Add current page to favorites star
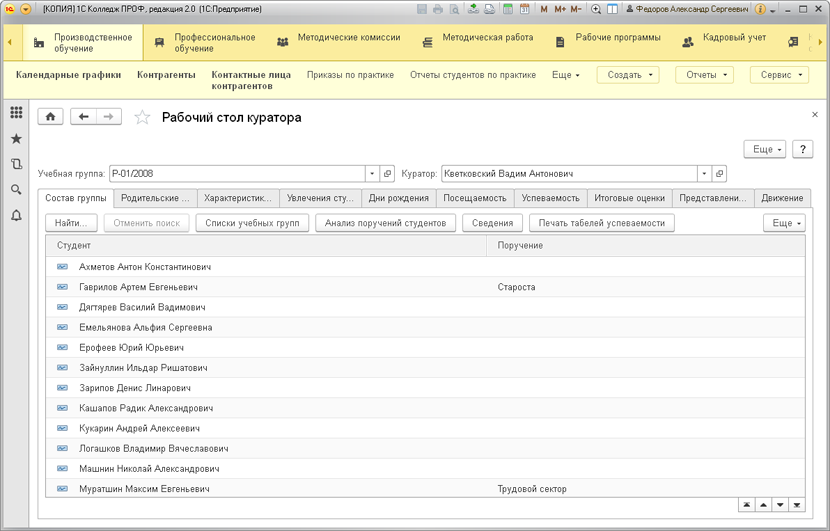Image resolution: width=830 pixels, height=531 pixels. coord(142,117)
